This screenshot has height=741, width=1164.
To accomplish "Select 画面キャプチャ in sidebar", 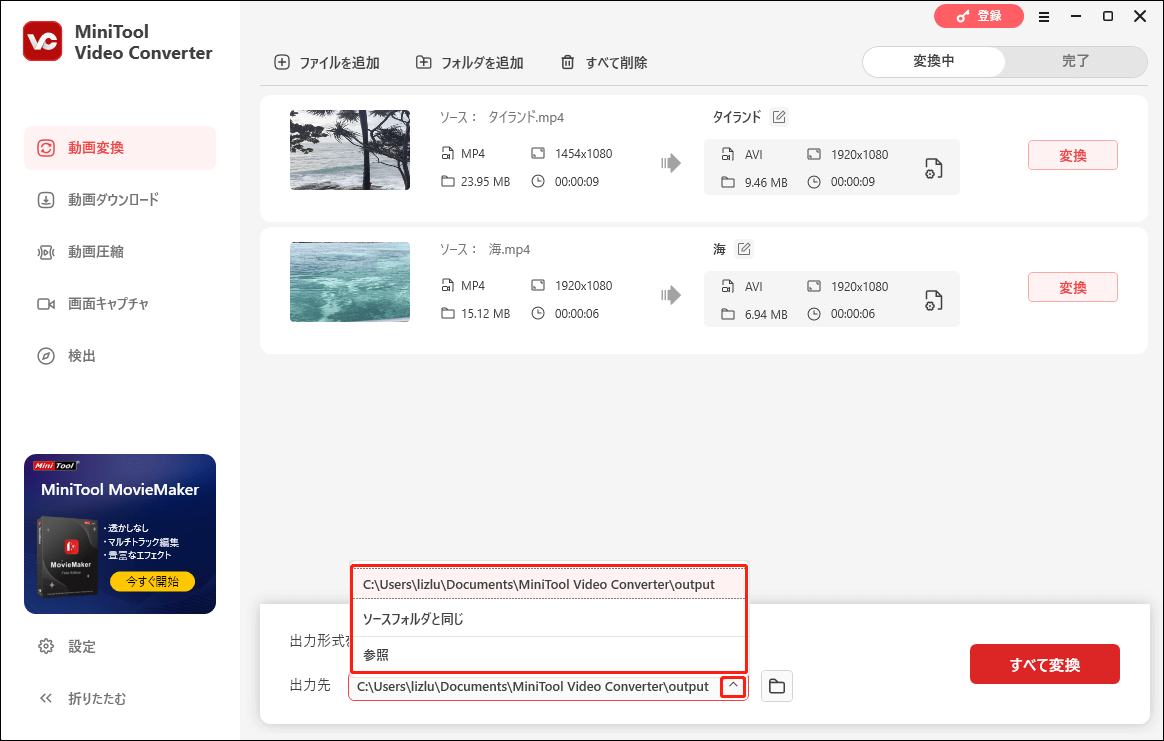I will point(93,304).
